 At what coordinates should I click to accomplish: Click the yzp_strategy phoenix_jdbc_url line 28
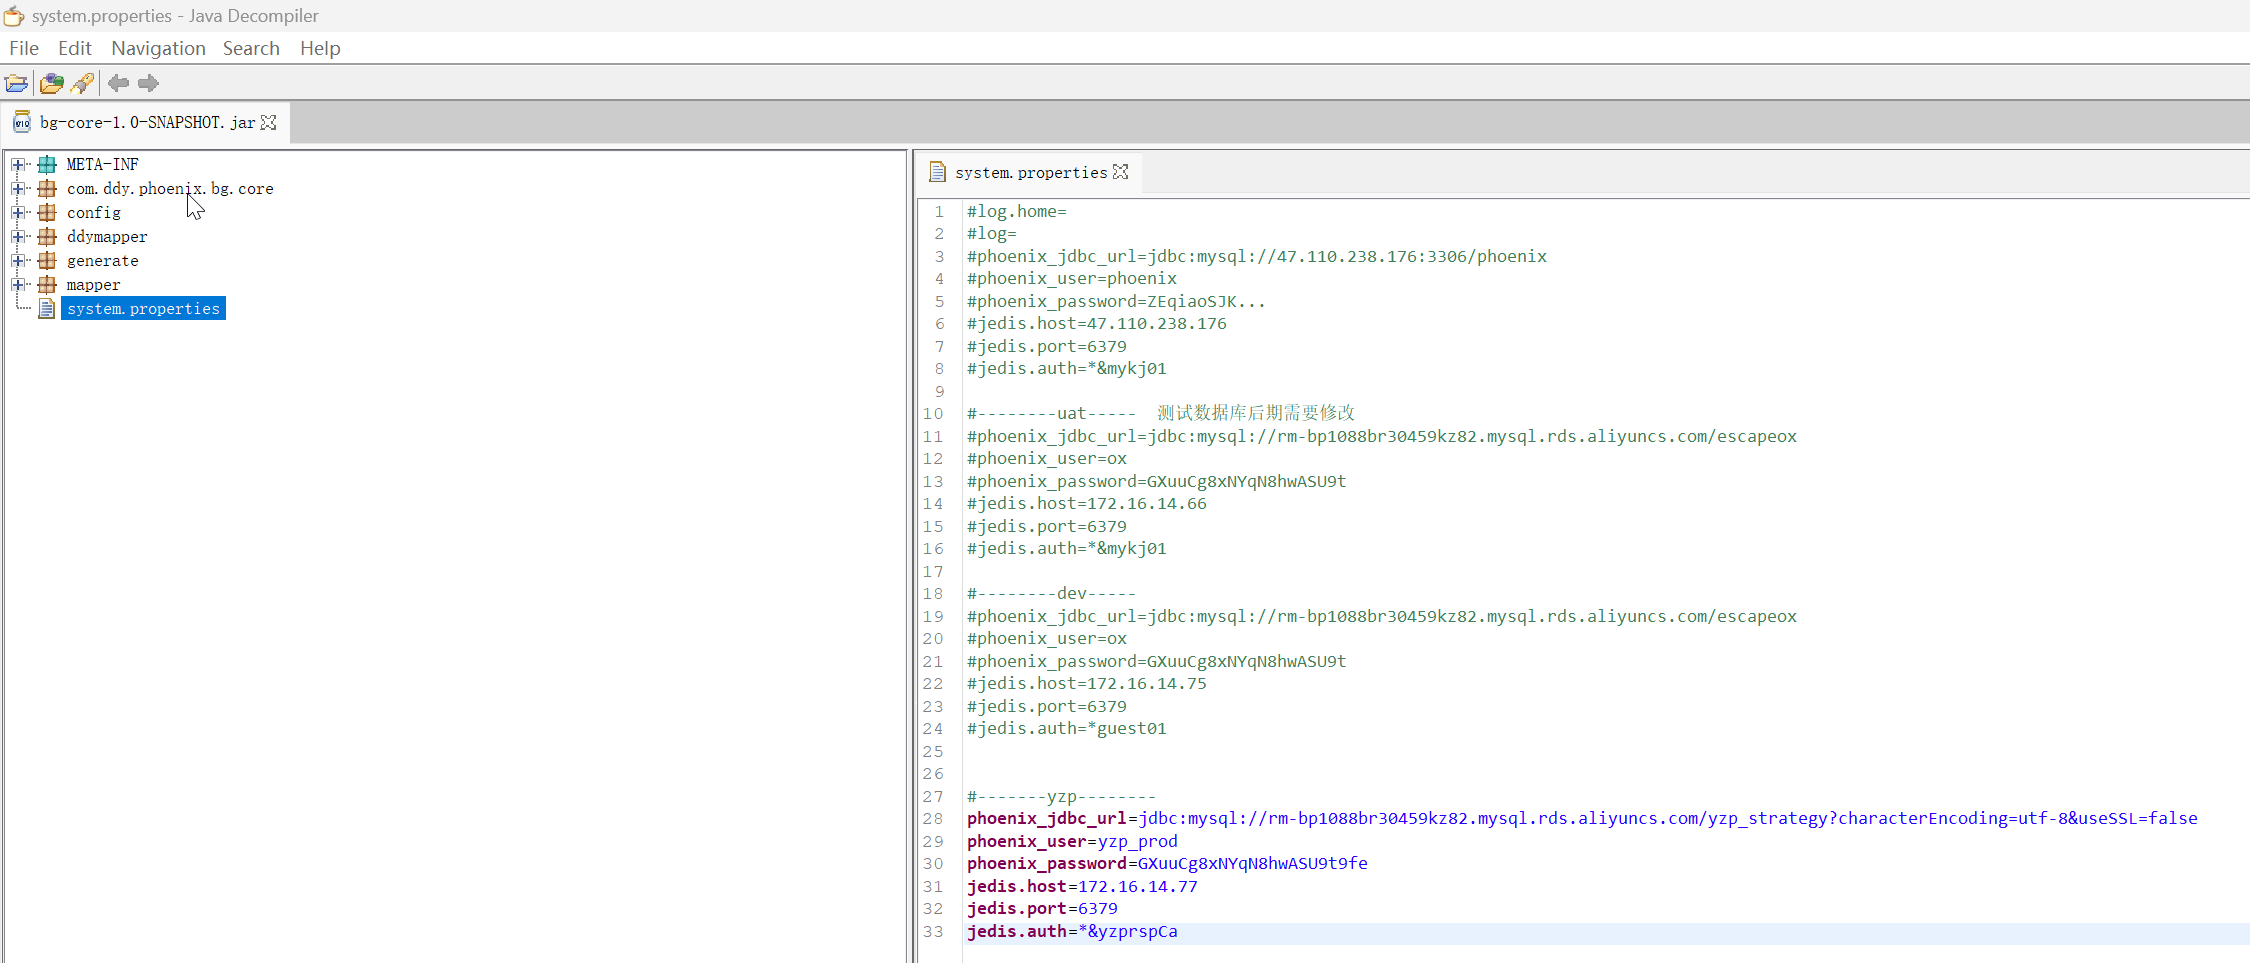pos(1582,818)
